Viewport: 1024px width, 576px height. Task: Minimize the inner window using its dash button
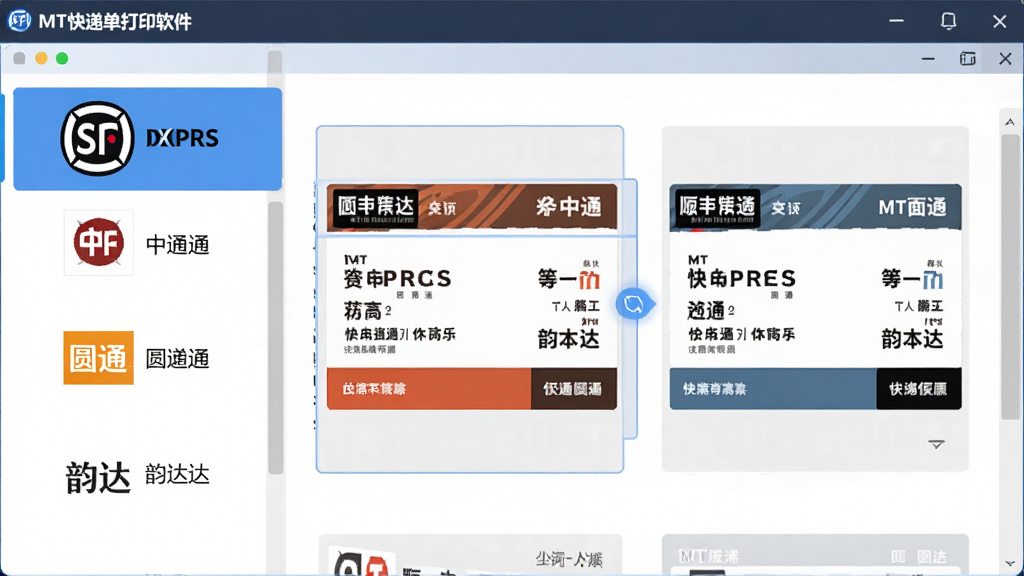pos(928,59)
